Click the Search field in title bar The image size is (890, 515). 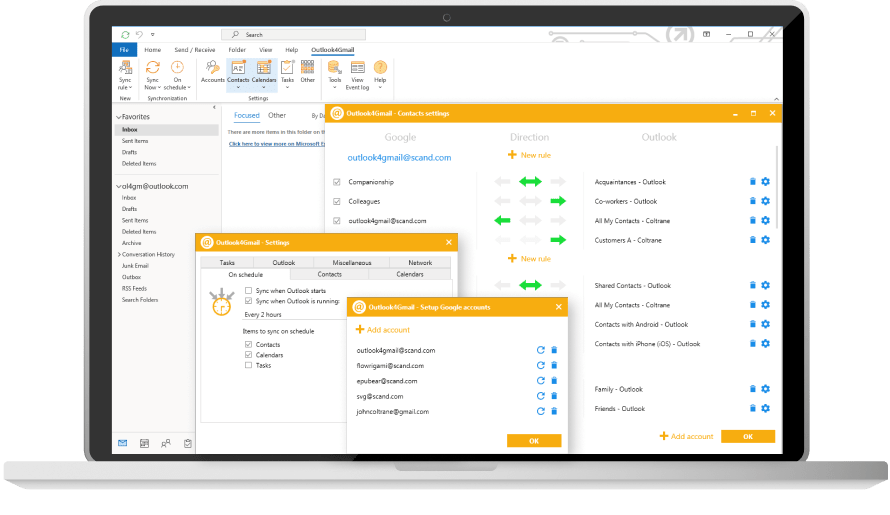(x=293, y=35)
